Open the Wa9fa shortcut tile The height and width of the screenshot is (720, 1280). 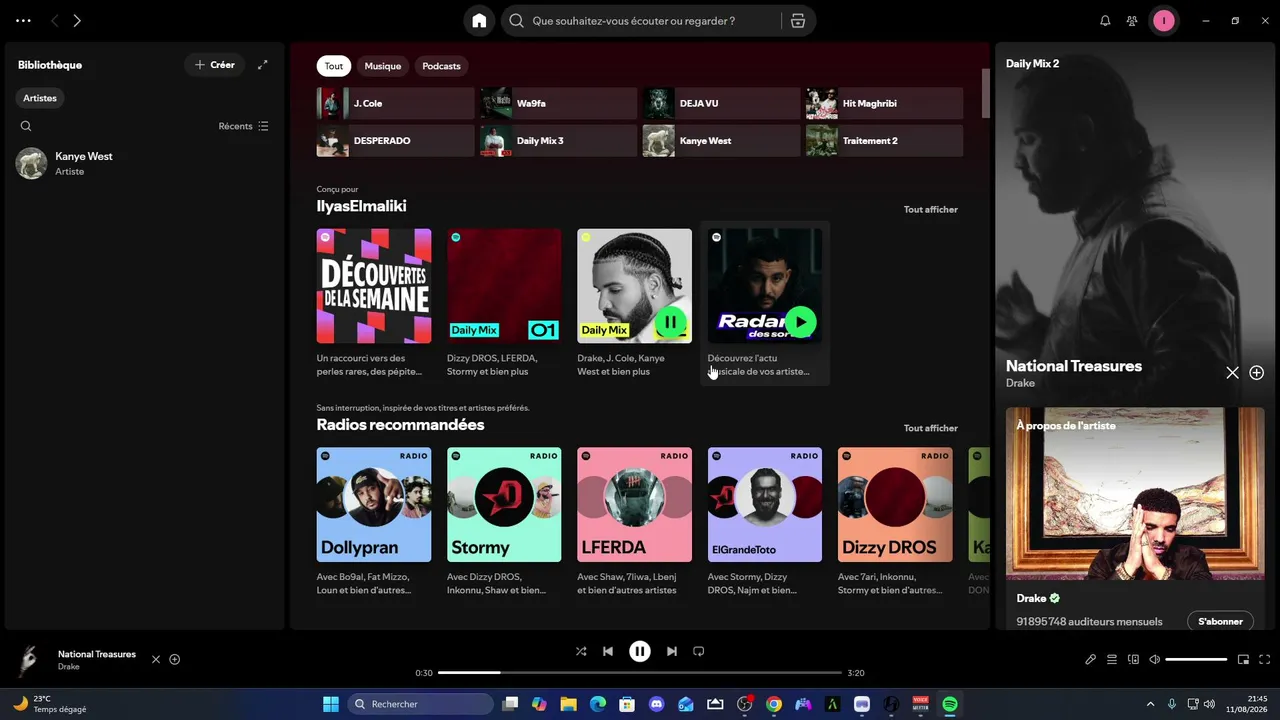pyautogui.click(x=559, y=103)
